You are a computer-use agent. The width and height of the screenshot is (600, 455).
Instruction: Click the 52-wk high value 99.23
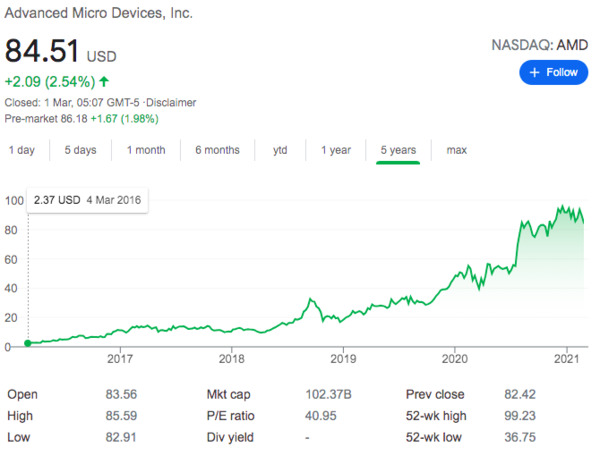point(520,416)
